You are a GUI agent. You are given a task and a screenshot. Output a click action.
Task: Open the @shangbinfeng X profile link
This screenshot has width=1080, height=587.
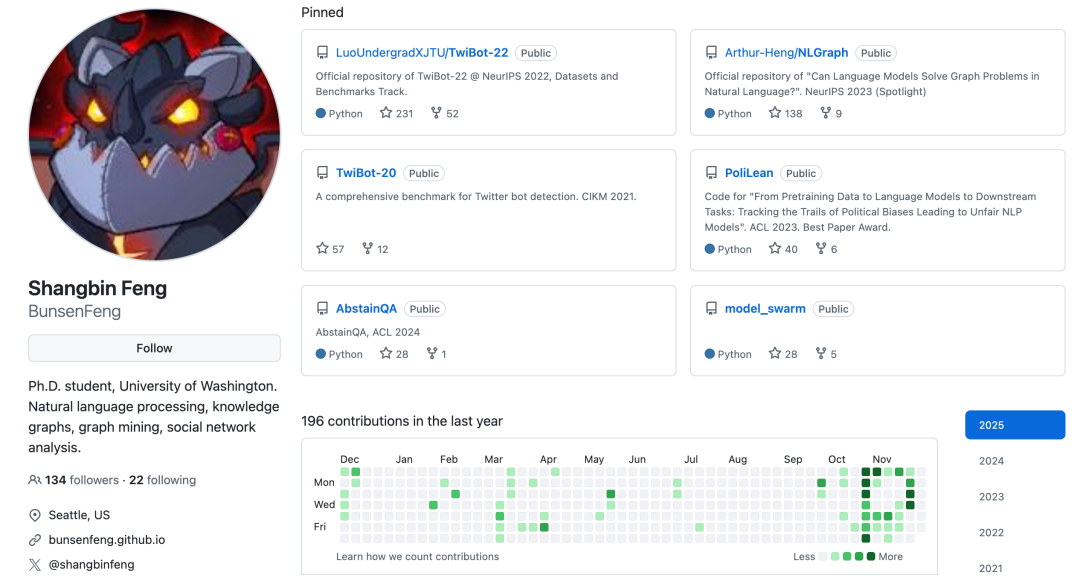pyautogui.click(x=91, y=565)
